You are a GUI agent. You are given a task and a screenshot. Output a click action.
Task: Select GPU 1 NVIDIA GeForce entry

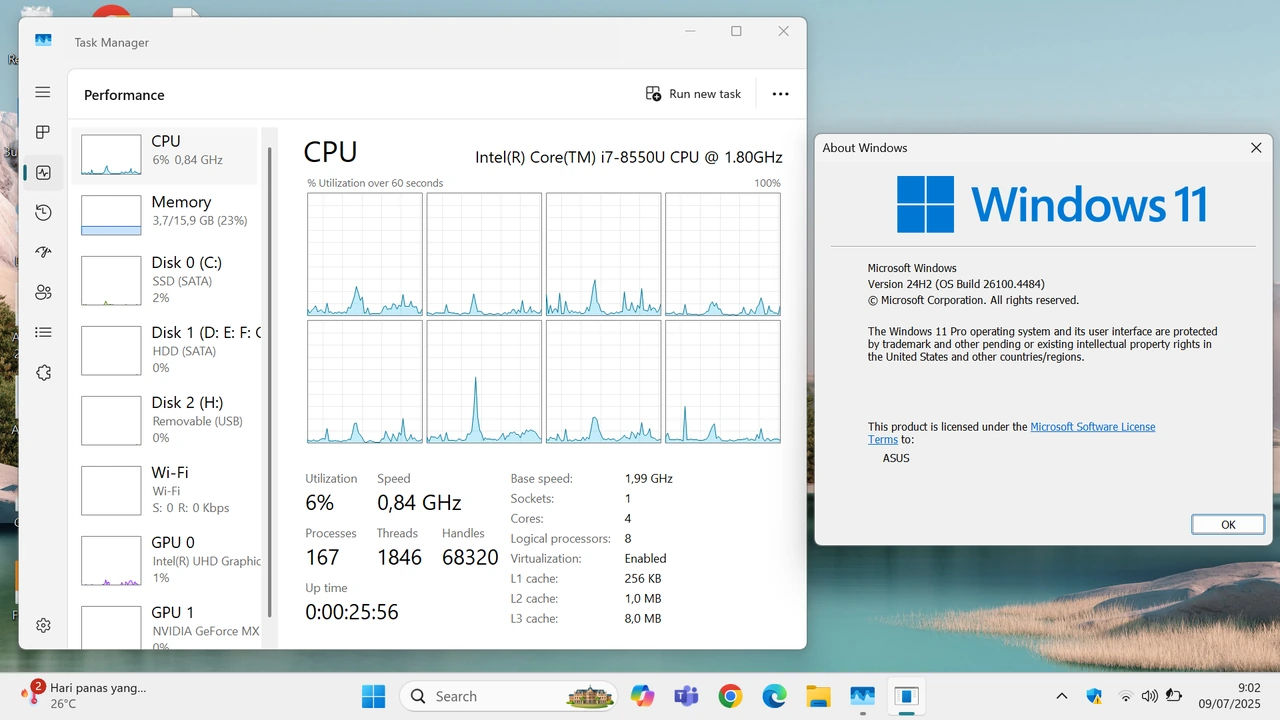[x=165, y=626]
